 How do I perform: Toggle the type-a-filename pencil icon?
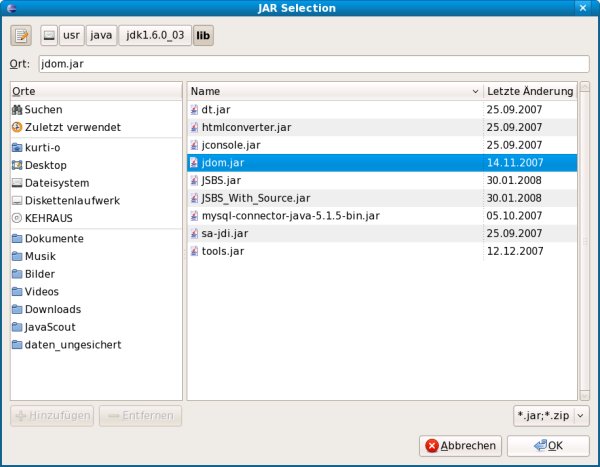pos(21,36)
